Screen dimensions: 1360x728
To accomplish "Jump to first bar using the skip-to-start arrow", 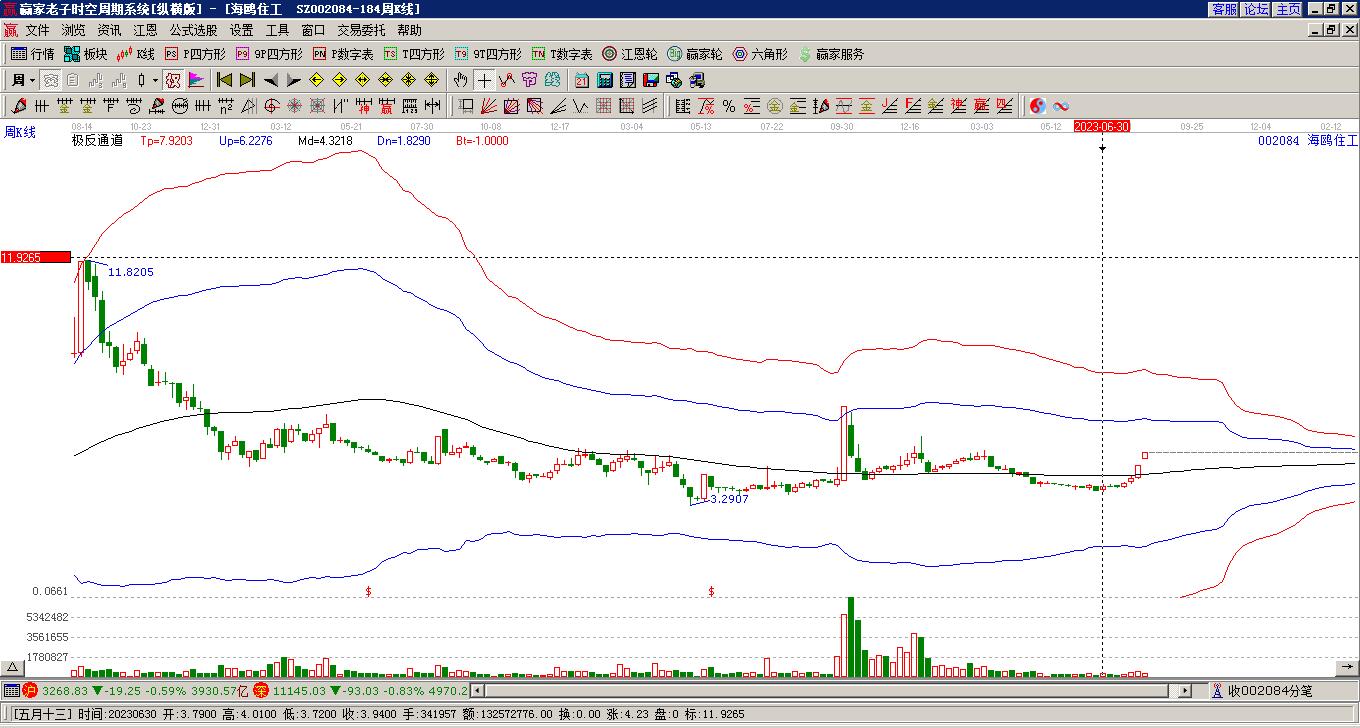I will (224, 80).
